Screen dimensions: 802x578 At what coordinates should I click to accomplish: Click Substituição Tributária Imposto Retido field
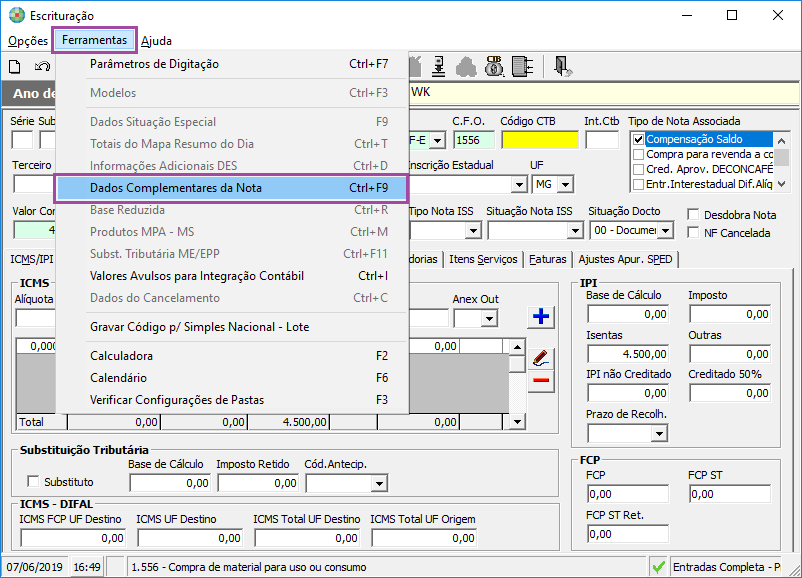(x=258, y=483)
